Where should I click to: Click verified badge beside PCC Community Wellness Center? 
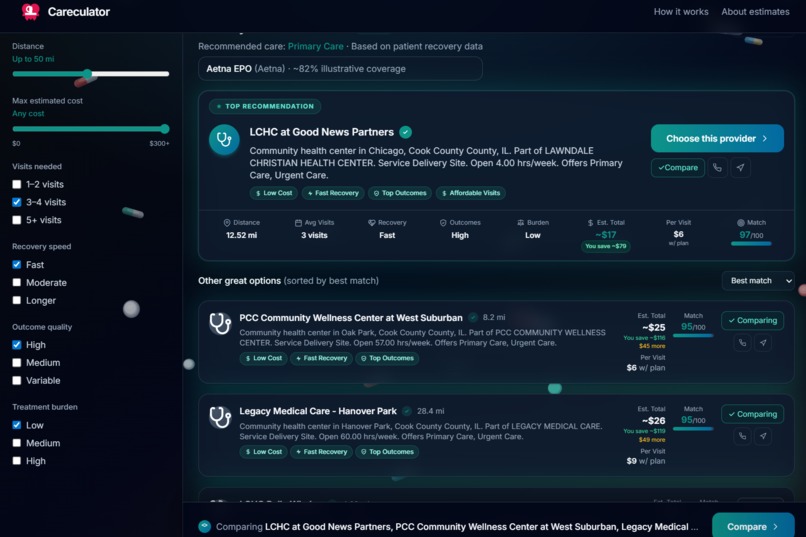tap(473, 318)
